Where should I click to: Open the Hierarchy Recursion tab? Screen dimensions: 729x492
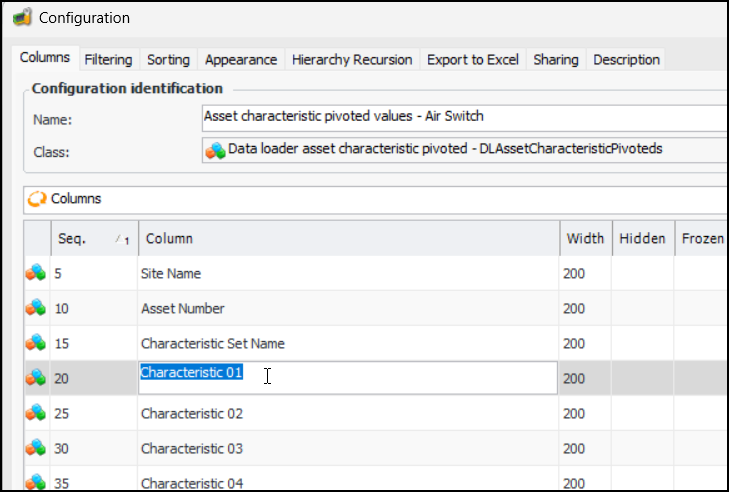pos(352,60)
